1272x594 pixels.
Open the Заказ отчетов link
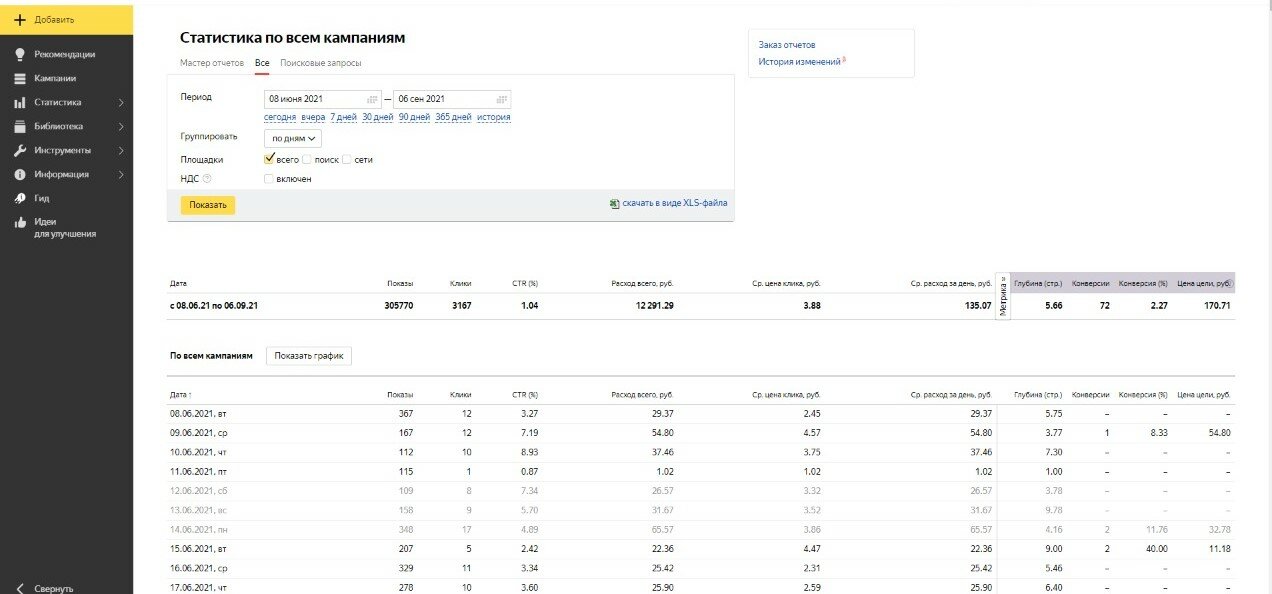[787, 45]
